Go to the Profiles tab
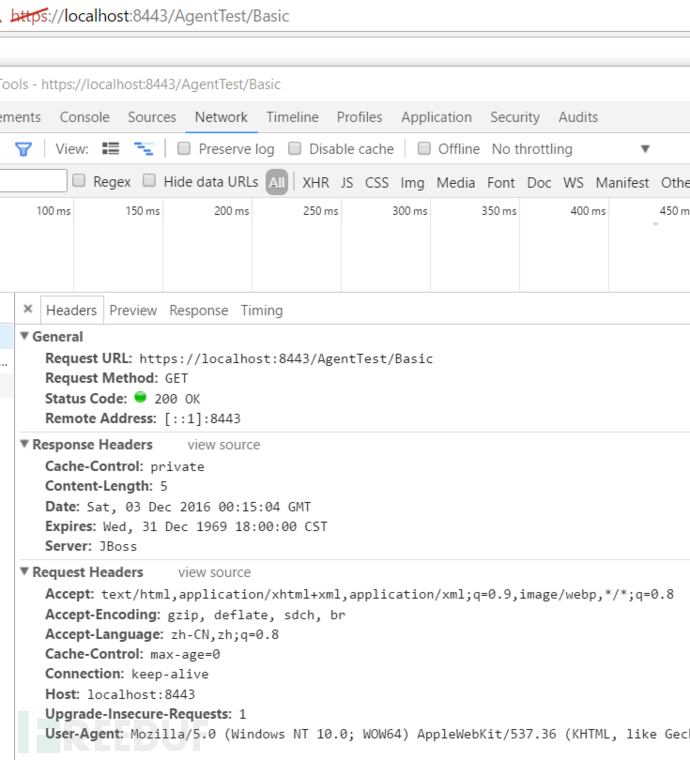 pos(360,117)
